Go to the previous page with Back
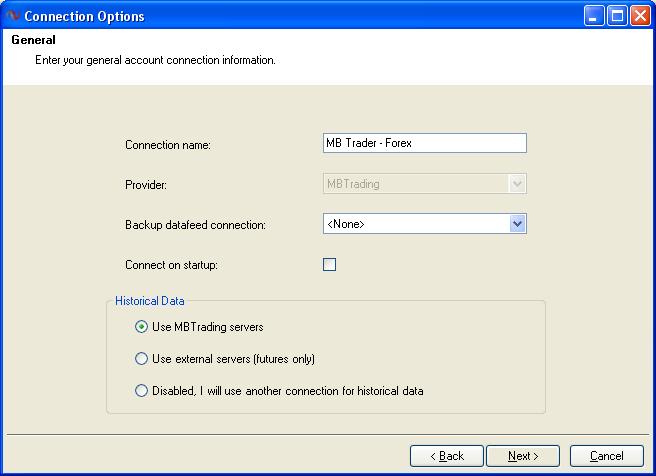Screen dimensions: 656x476 point(447,456)
